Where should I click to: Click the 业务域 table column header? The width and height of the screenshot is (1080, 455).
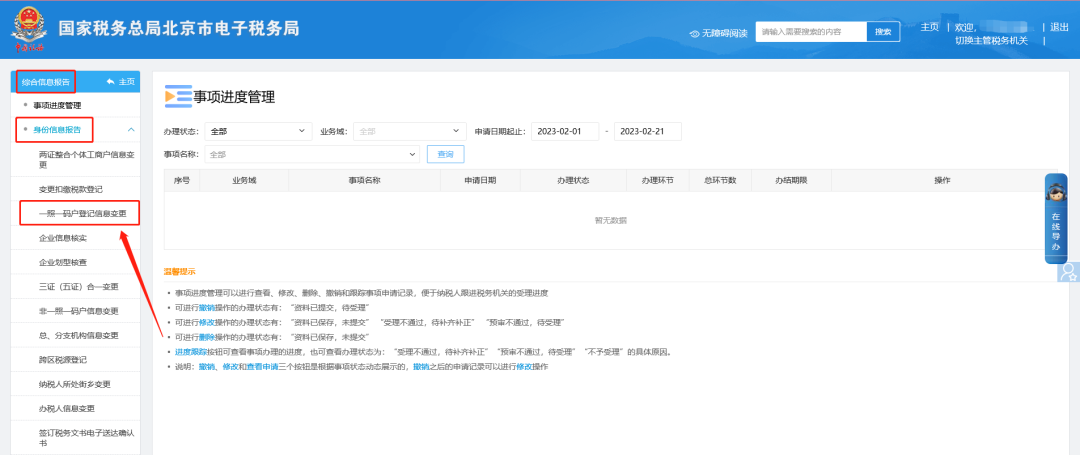pos(245,180)
